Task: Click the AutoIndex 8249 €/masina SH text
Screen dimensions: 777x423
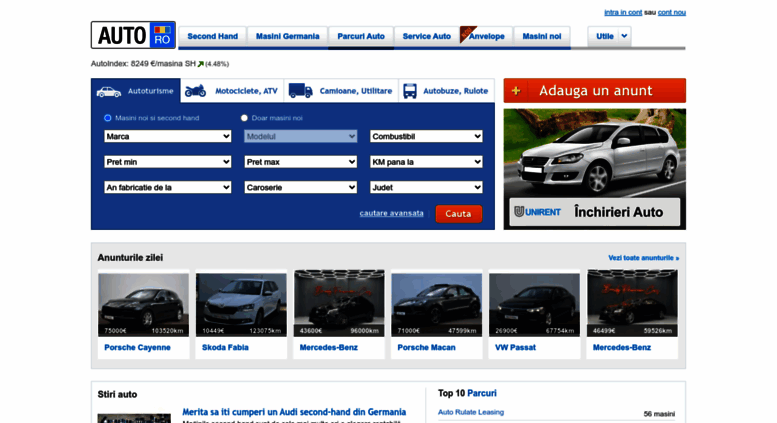Action: point(143,64)
